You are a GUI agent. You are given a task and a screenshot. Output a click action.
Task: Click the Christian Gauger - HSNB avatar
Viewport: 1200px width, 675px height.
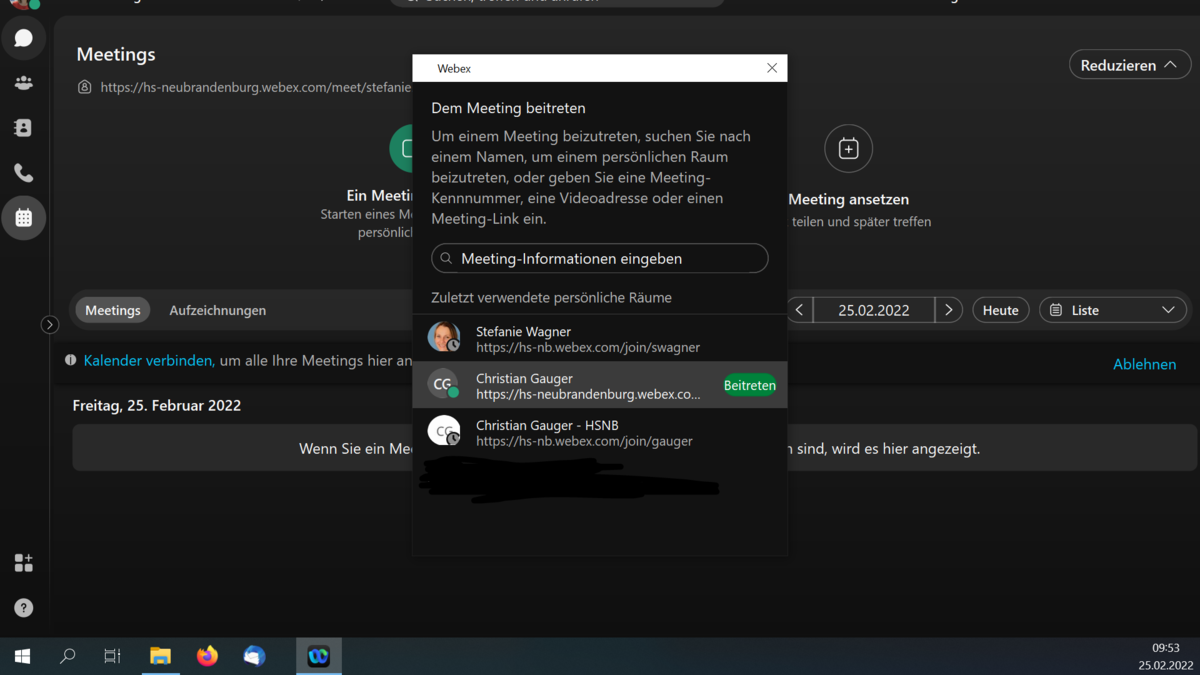click(x=443, y=431)
